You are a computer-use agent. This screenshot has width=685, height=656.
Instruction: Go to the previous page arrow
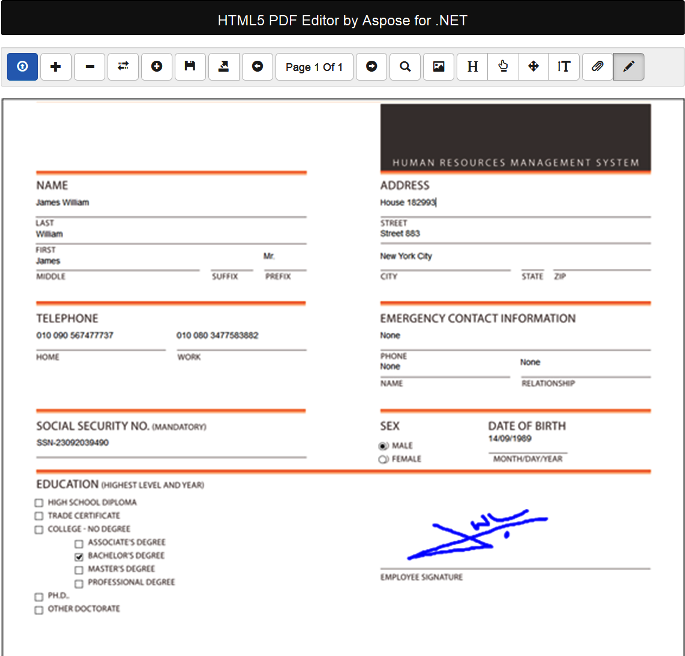pos(258,67)
